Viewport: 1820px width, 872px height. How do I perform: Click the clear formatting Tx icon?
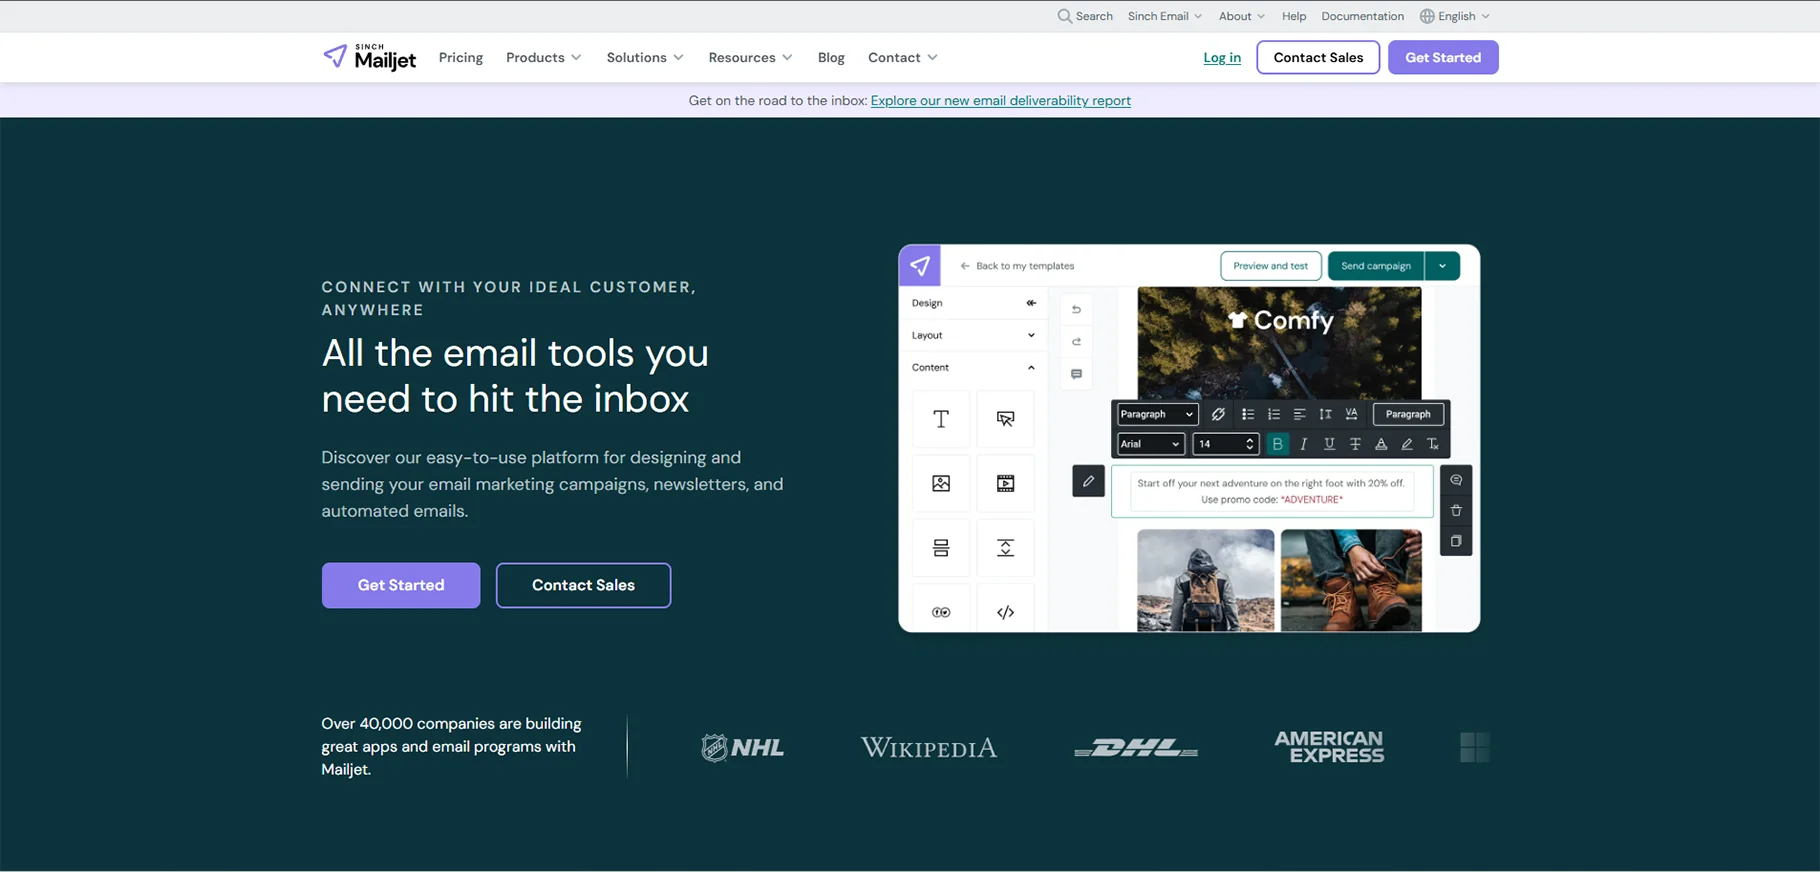pyautogui.click(x=1433, y=444)
